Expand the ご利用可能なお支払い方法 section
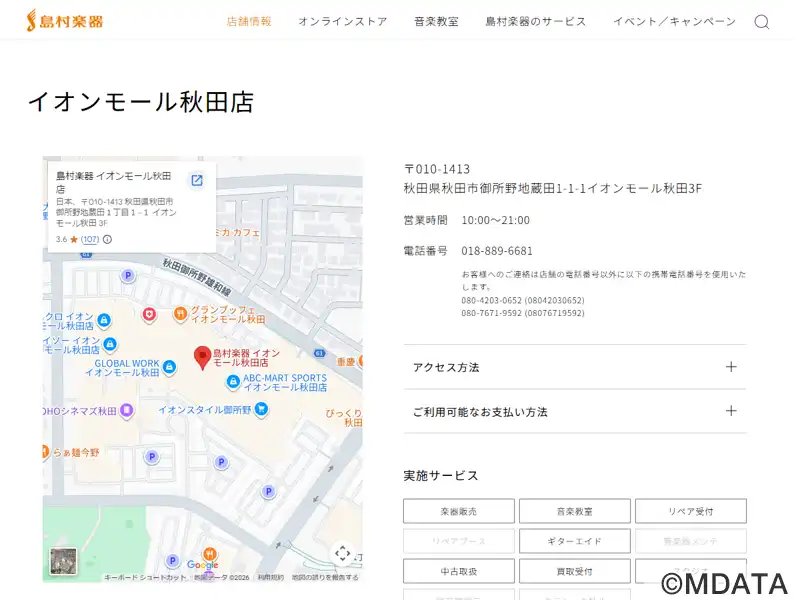This screenshot has height=600, width=800. pyautogui.click(x=574, y=411)
